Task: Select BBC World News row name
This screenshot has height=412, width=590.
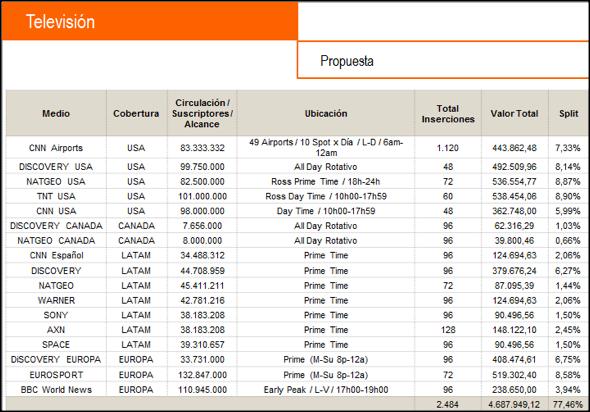Action: pyautogui.click(x=56, y=390)
